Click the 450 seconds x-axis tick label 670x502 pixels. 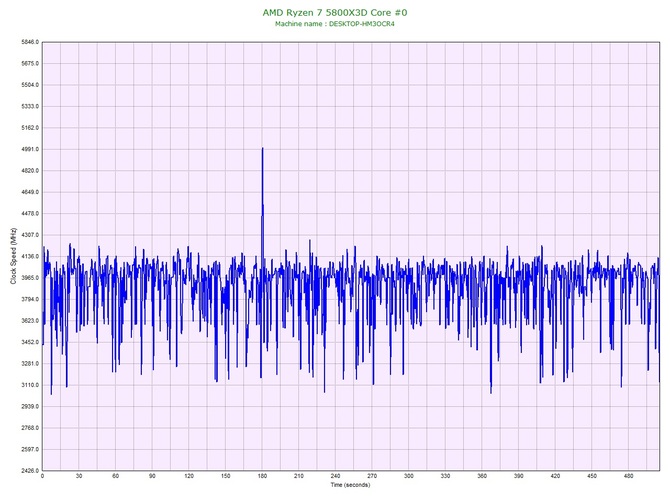click(x=592, y=476)
